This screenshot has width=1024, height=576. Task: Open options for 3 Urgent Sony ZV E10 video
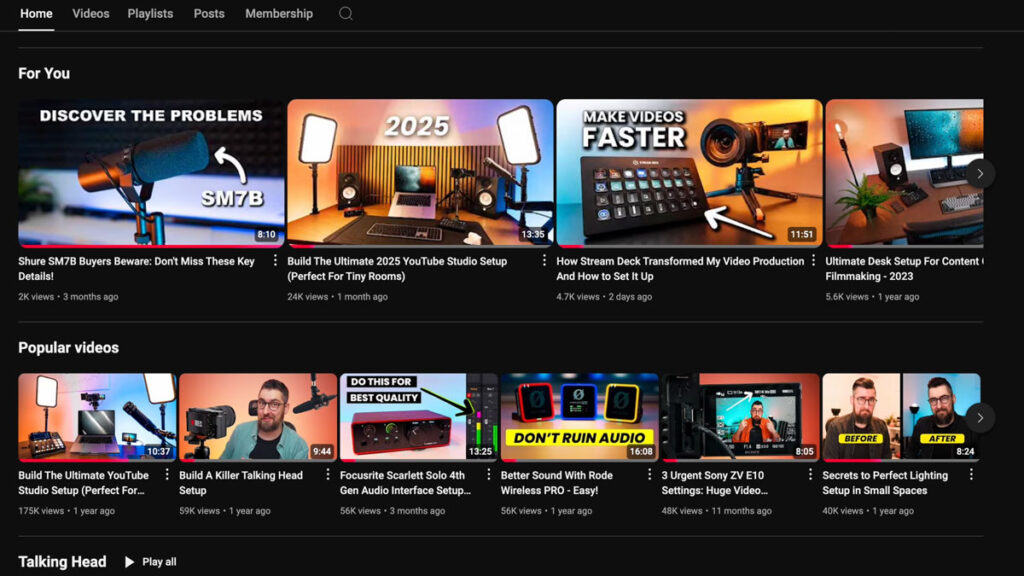[810, 475]
